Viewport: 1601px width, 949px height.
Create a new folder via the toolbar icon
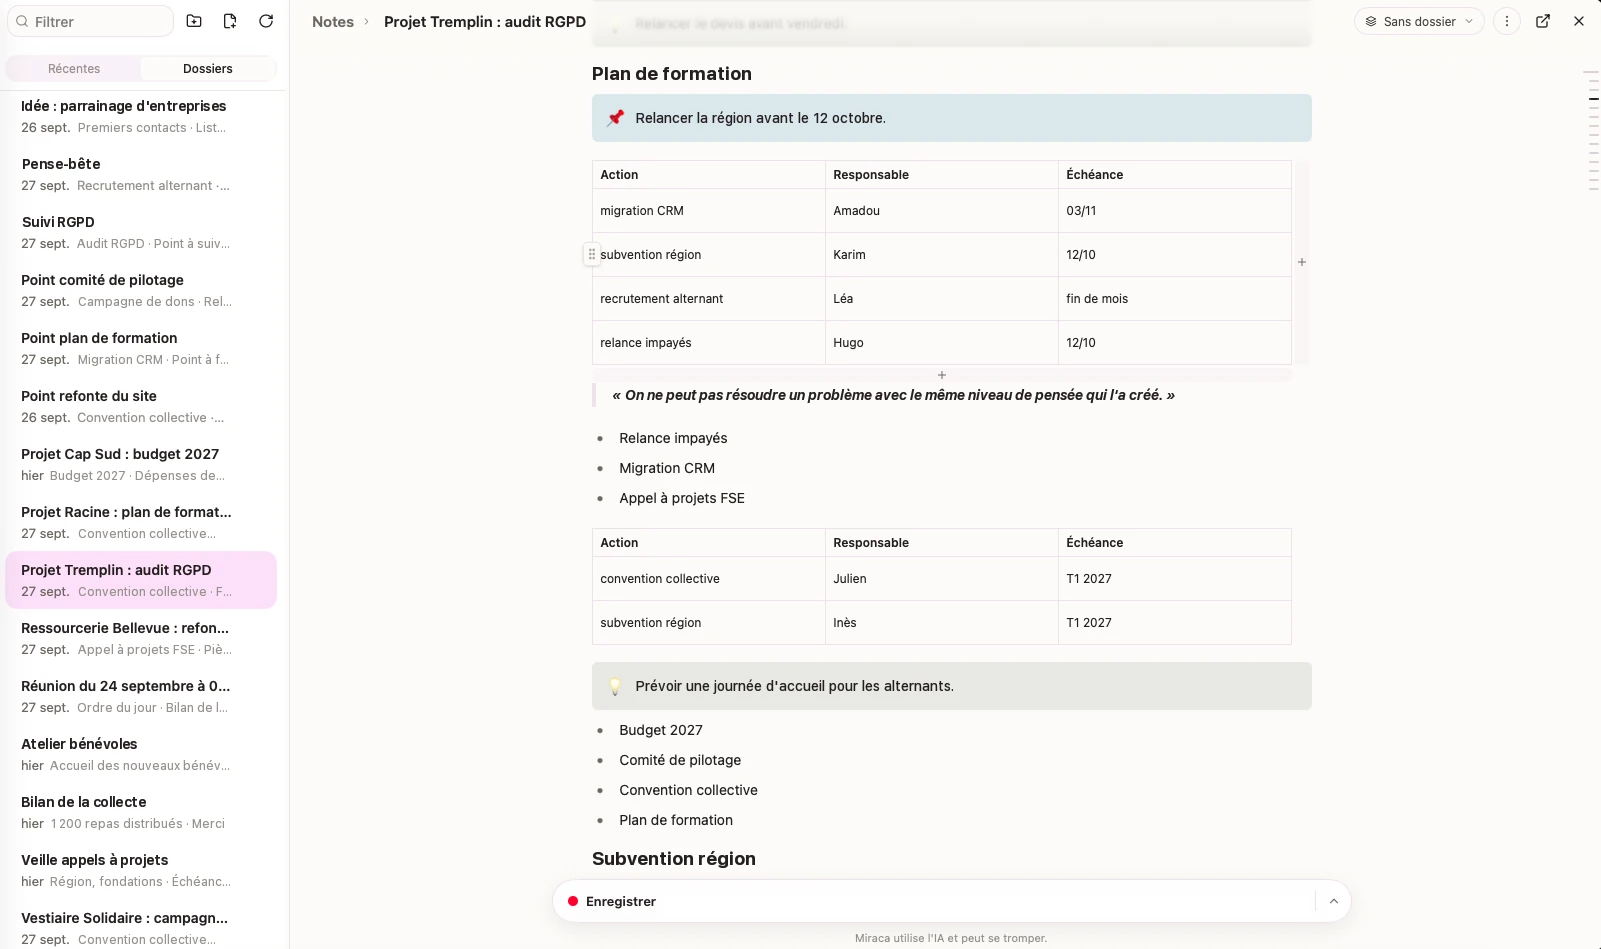(194, 21)
